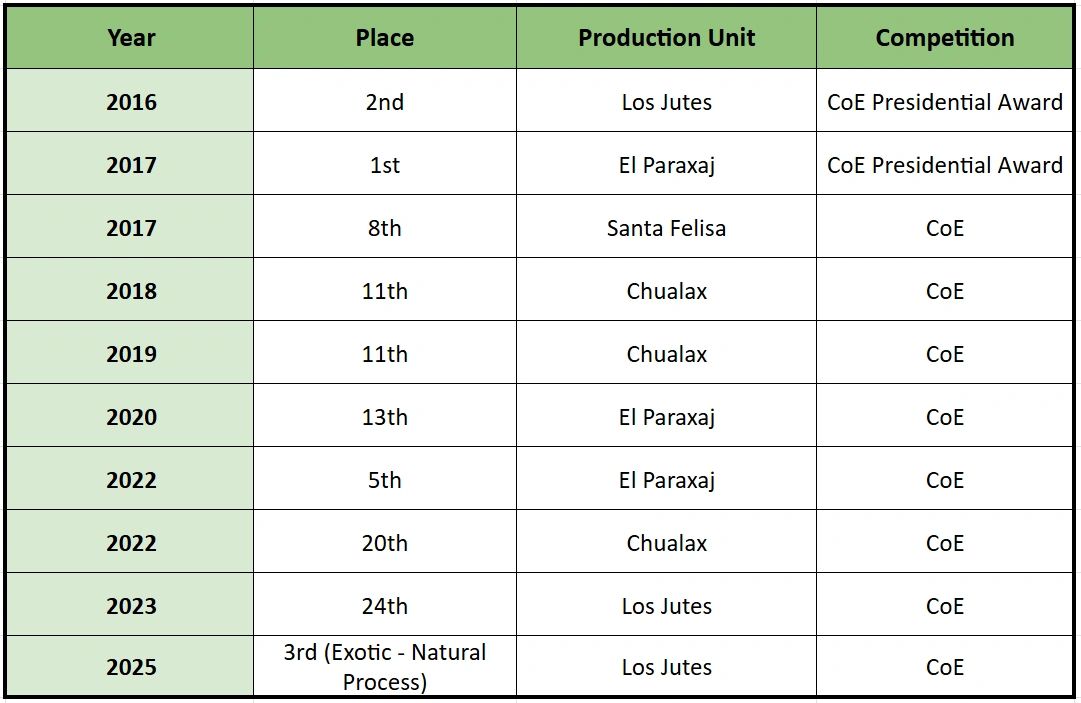This screenshot has height=703, width=1081.
Task: Click the Place column header
Action: pyautogui.click(x=384, y=38)
